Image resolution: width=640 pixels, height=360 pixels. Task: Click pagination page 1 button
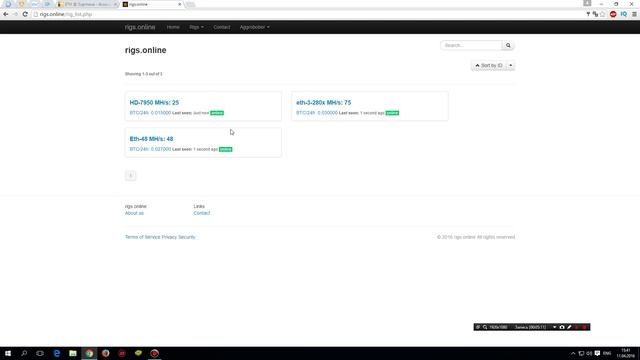pyautogui.click(x=131, y=176)
